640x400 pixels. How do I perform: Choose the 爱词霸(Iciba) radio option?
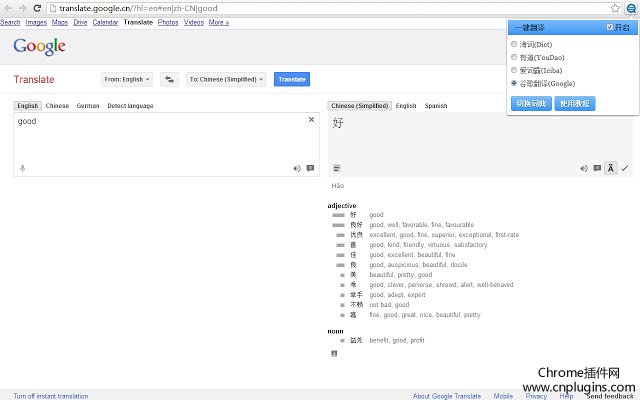pos(514,70)
